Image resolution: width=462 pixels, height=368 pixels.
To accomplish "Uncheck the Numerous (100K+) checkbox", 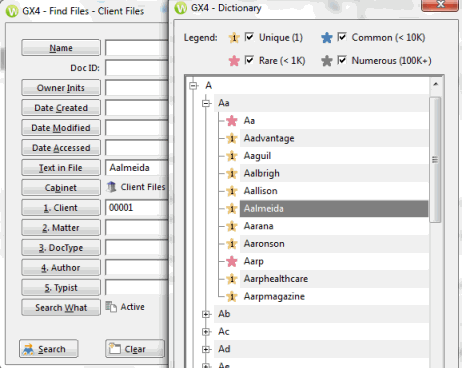I will coord(342,60).
